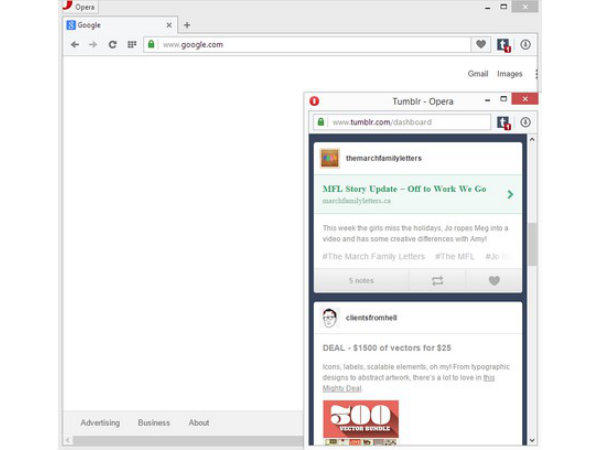Open the Gmail link

(x=478, y=73)
